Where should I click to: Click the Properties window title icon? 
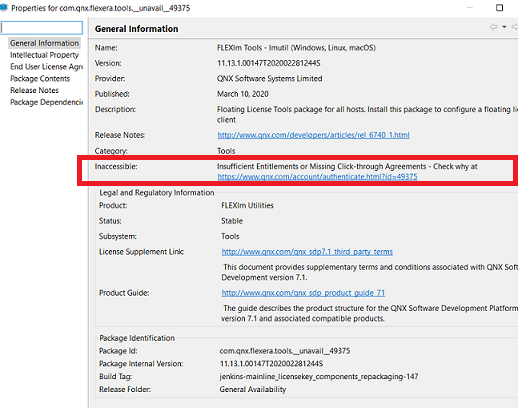click(4, 7)
